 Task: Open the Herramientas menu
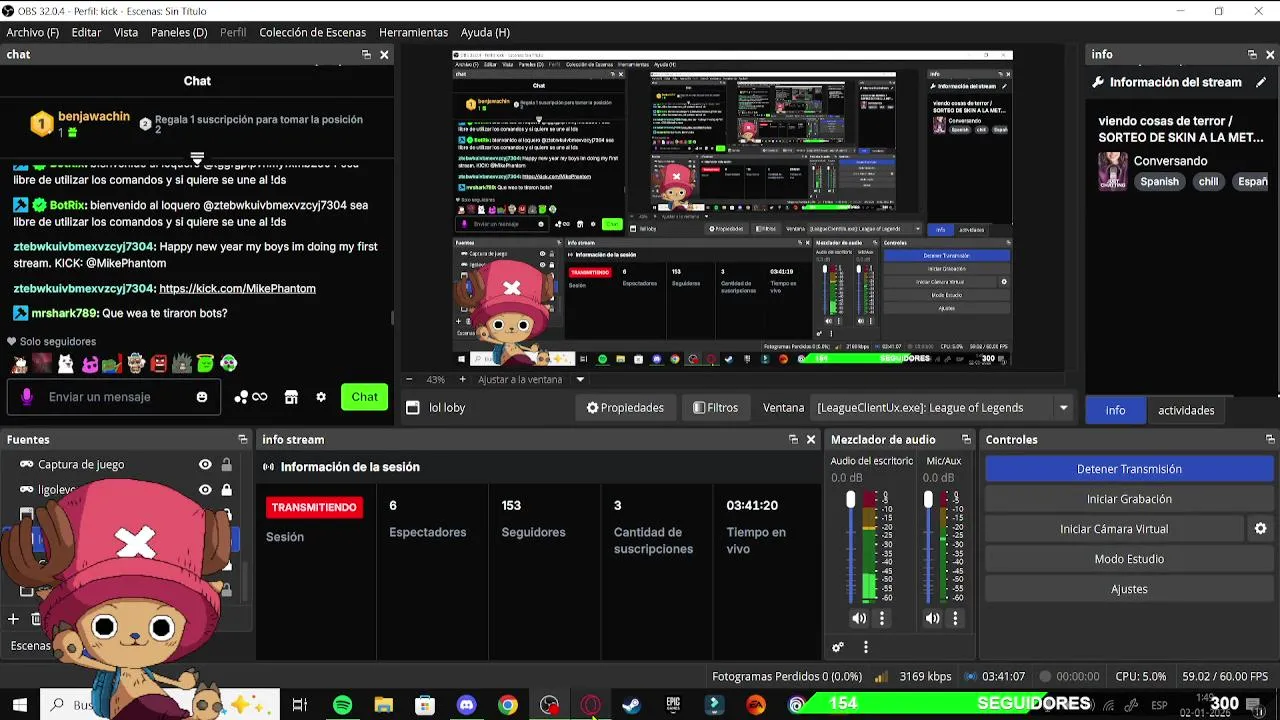413,32
